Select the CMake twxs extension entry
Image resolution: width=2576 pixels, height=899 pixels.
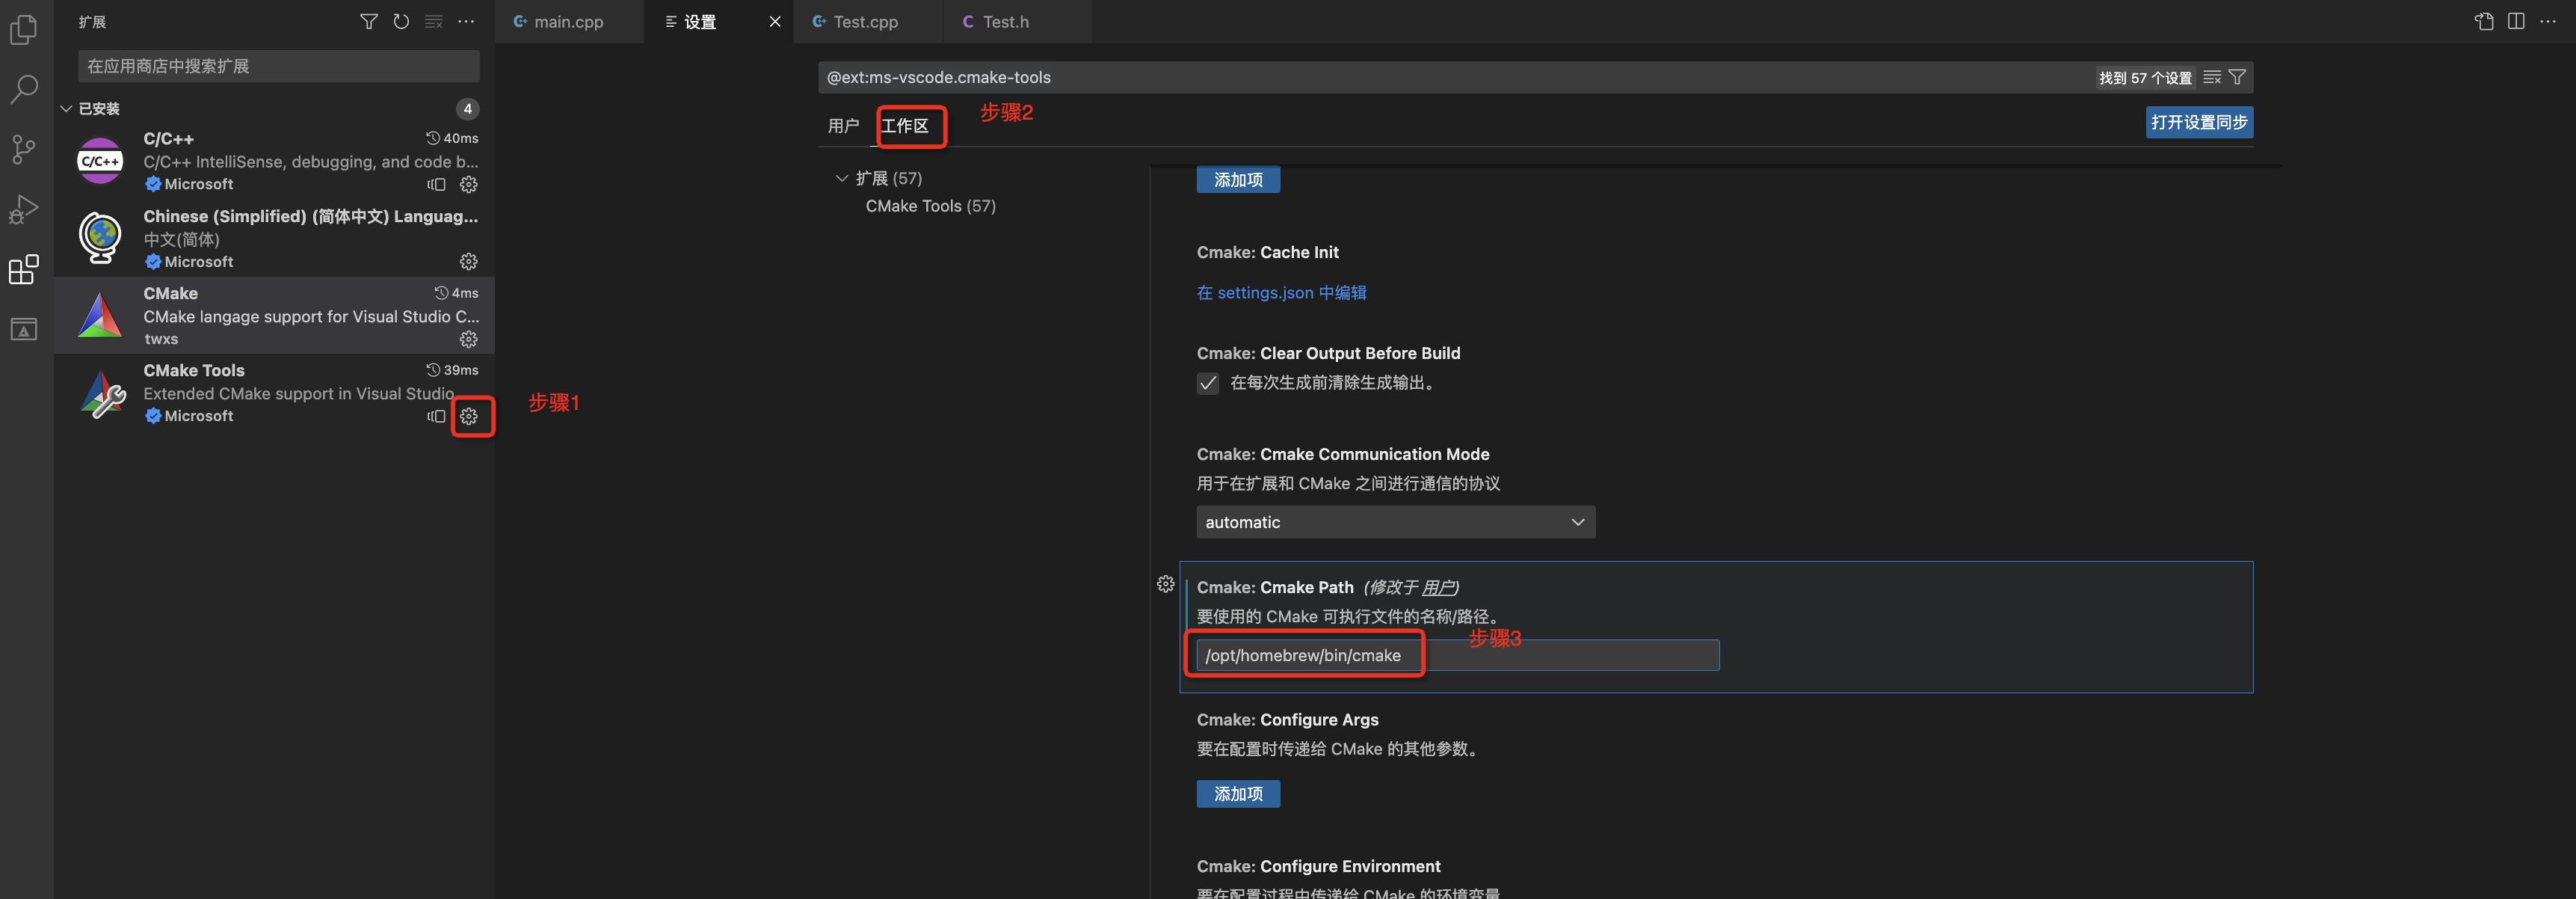(x=274, y=315)
